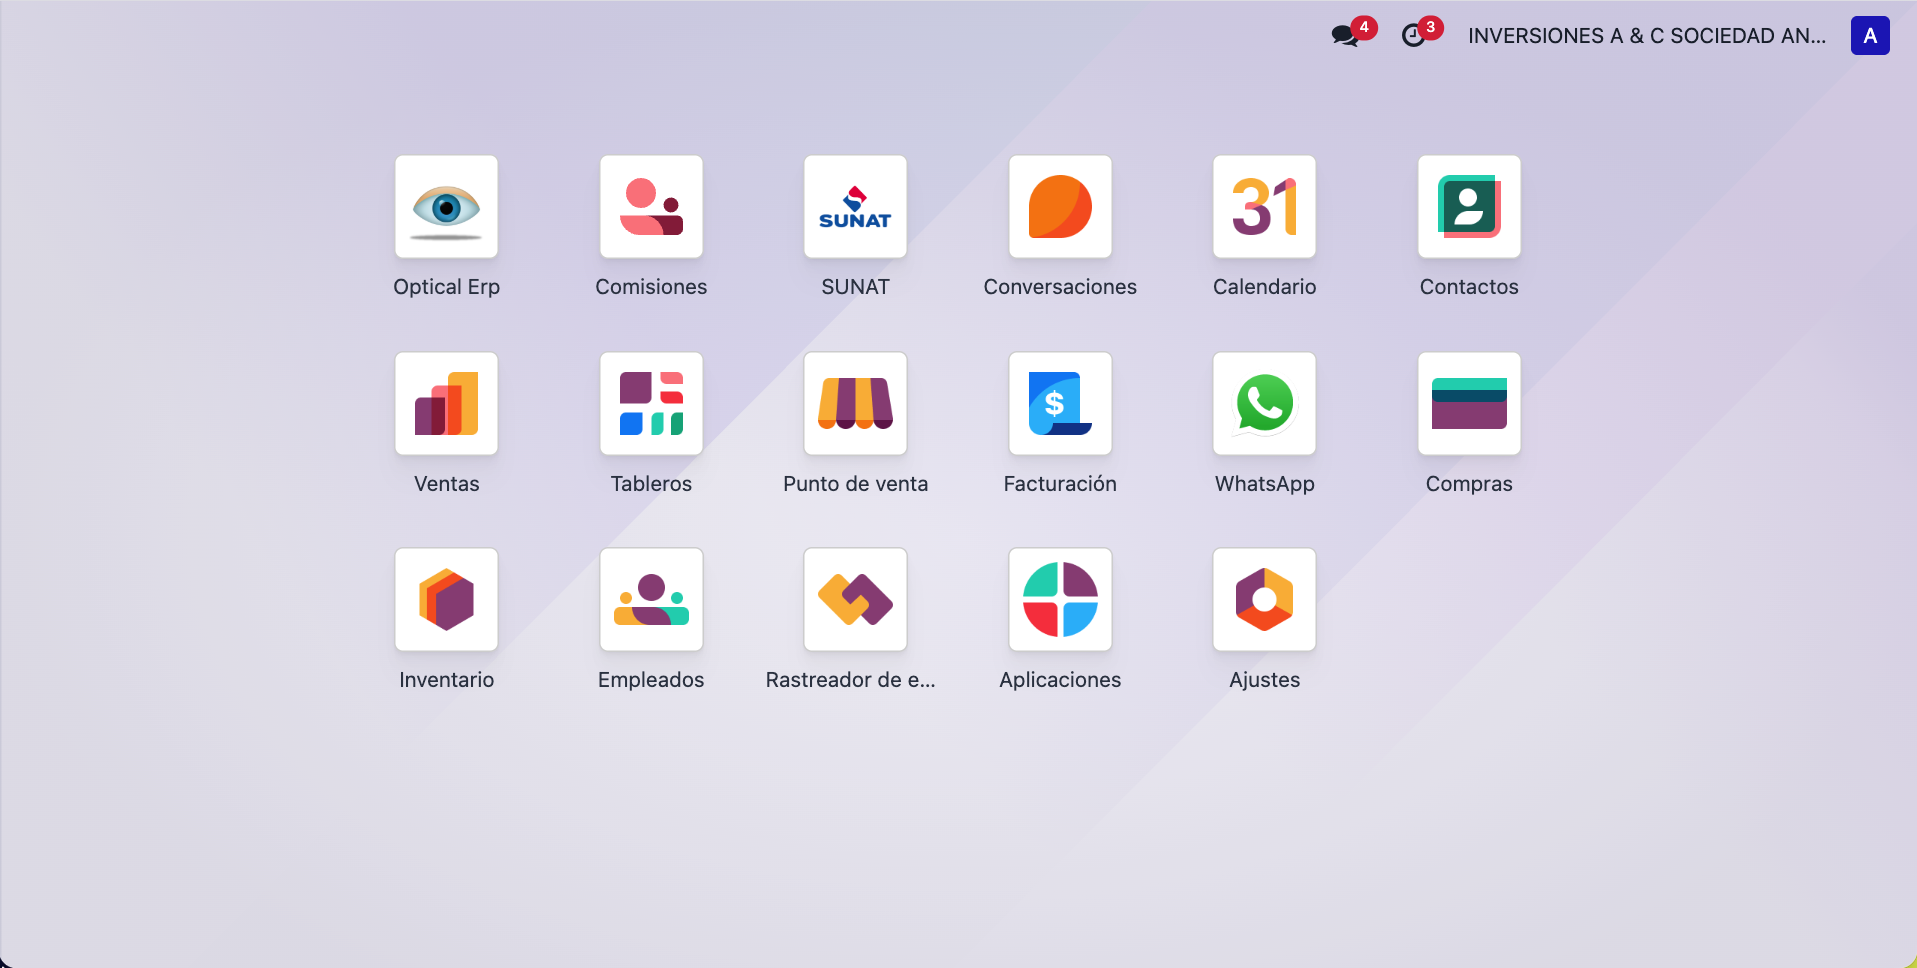Launch the Comisiones module
Viewport: 1917px width, 968px height.
pyautogui.click(x=651, y=207)
